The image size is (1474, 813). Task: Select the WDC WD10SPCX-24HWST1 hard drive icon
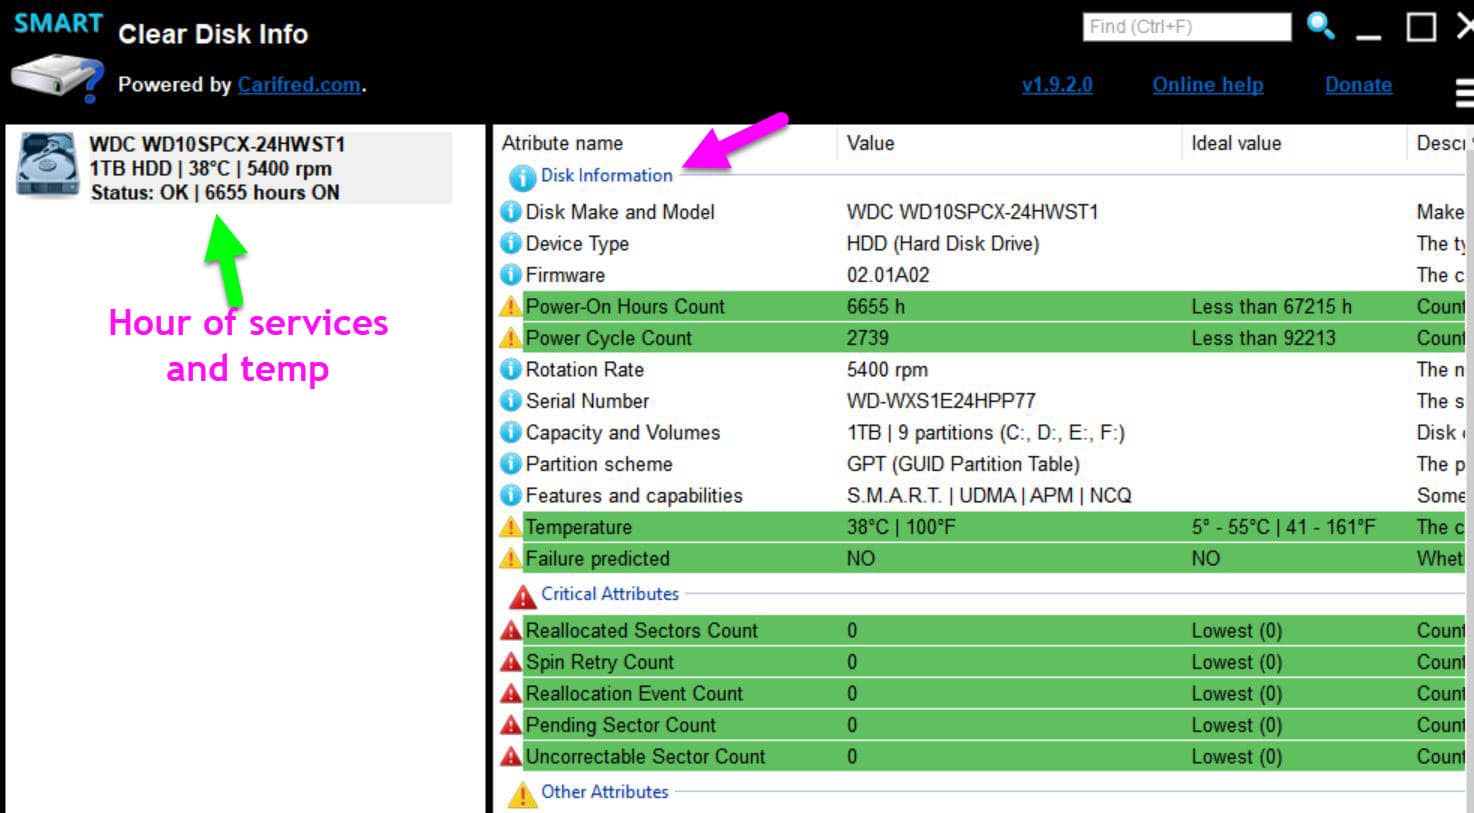[47, 164]
